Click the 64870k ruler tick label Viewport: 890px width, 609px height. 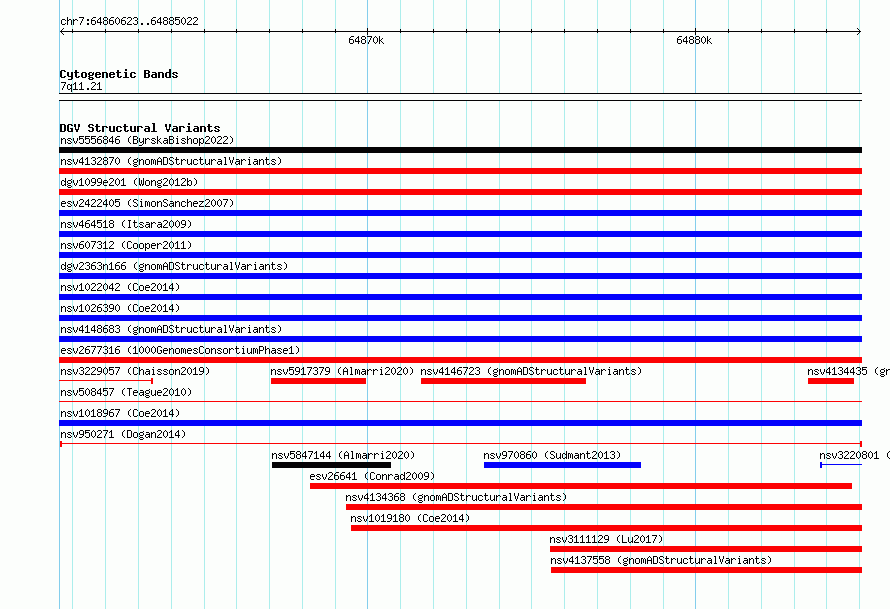[x=366, y=40]
